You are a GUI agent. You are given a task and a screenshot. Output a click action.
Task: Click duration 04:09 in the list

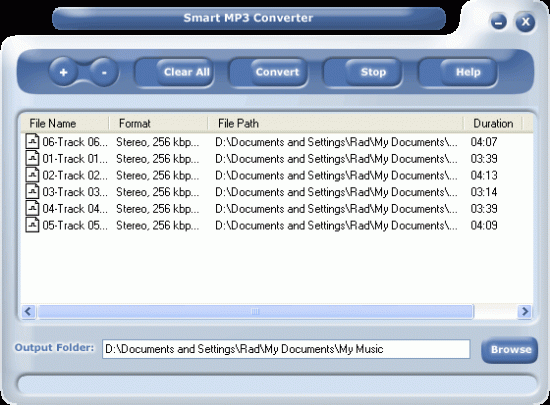tap(484, 225)
